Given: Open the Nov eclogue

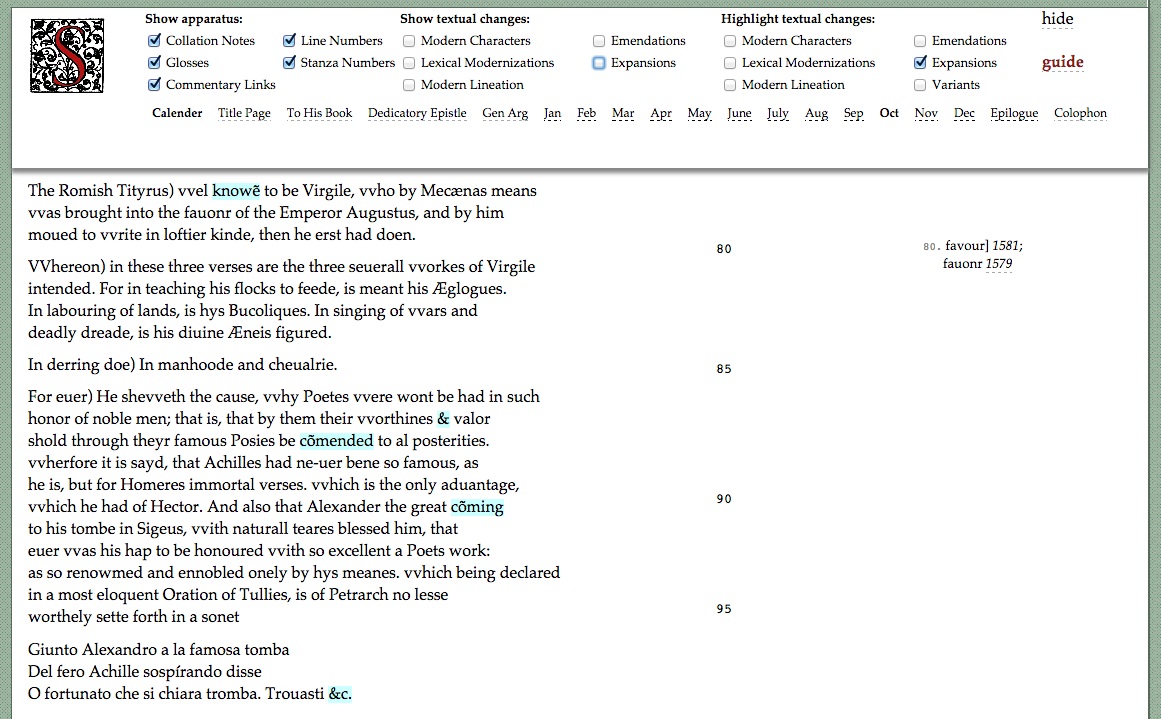Looking at the screenshot, I should pyautogui.click(x=926, y=113).
